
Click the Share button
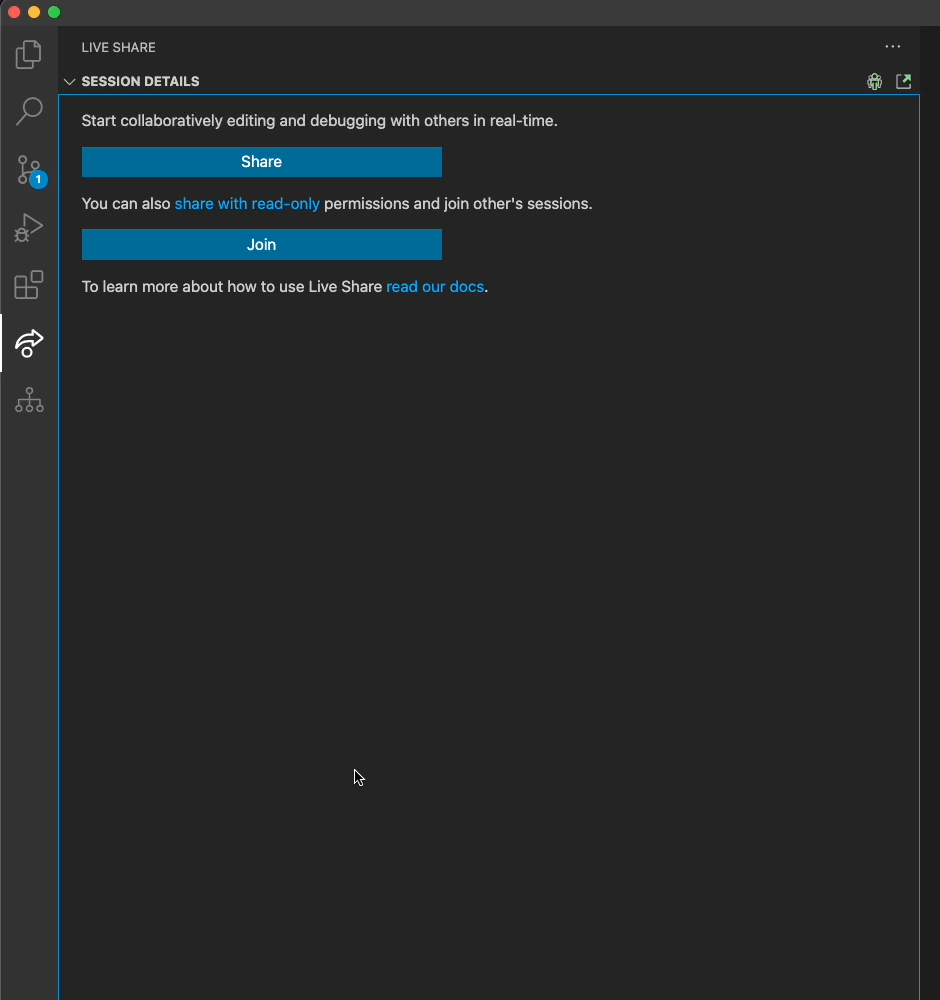coord(261,162)
